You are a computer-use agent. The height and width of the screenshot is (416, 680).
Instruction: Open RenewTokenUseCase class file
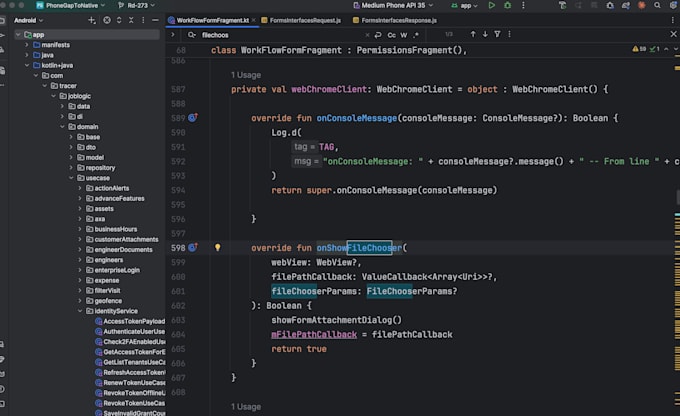(x=134, y=383)
